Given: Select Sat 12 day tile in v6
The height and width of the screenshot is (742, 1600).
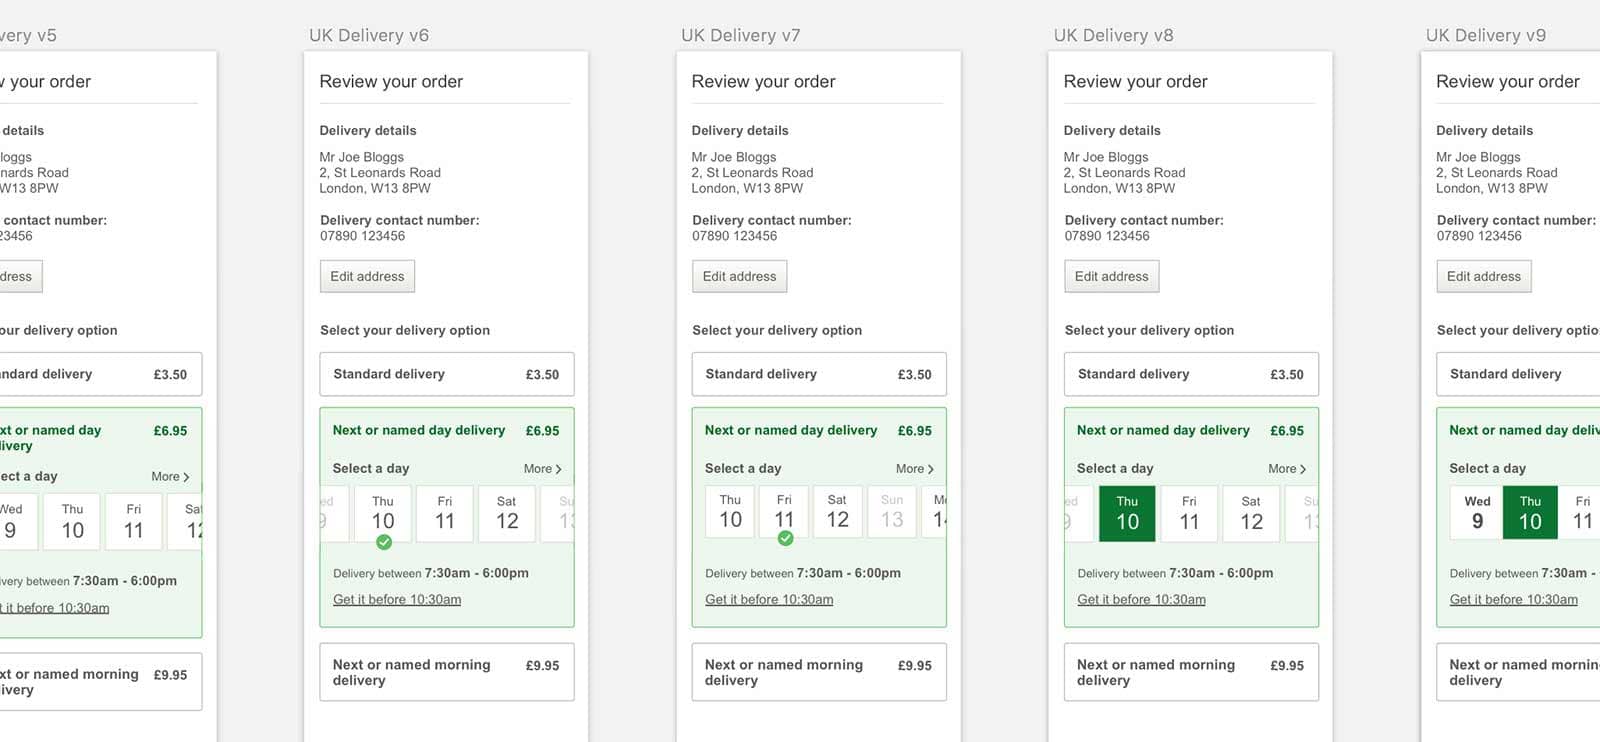Looking at the screenshot, I should coord(507,513).
